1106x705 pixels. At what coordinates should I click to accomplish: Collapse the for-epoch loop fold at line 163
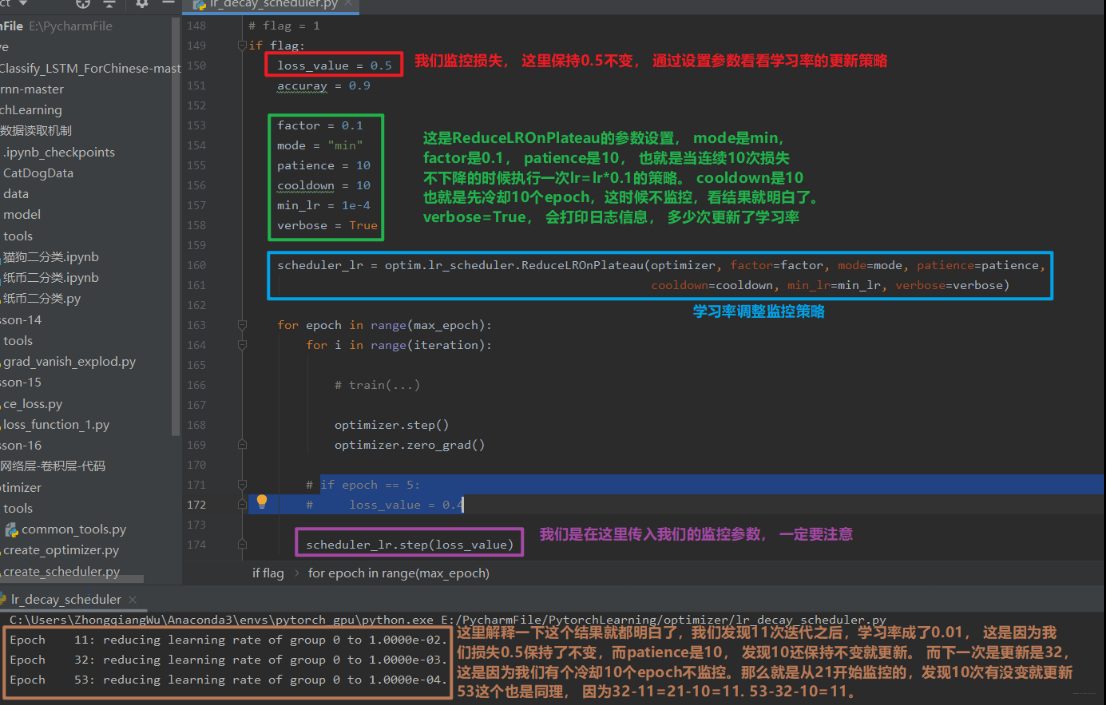(242, 325)
